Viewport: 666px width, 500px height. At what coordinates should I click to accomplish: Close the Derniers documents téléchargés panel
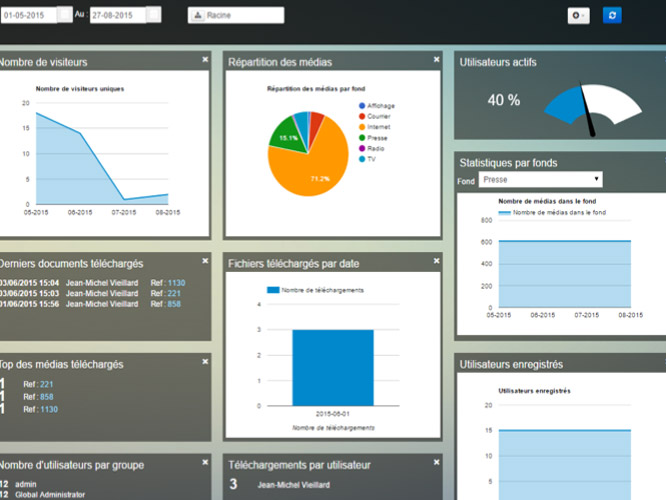click(205, 260)
